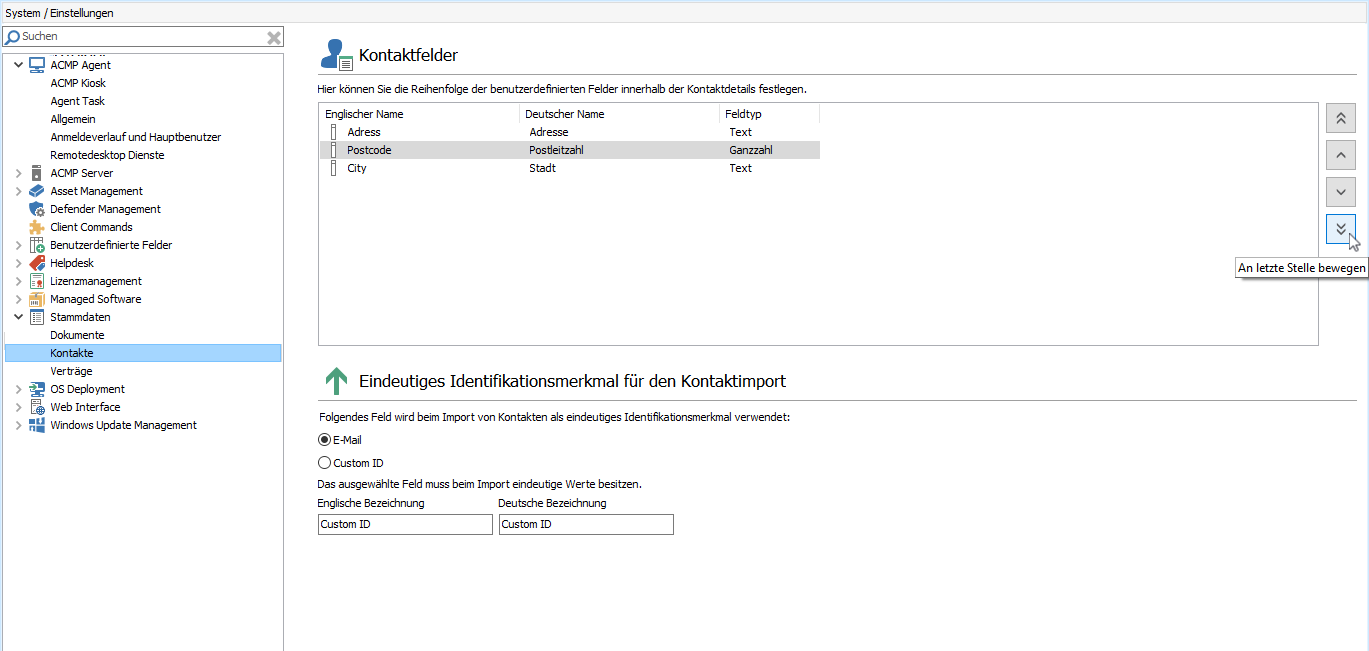Click the move down one position arrow
The image size is (1369, 651).
click(x=1340, y=191)
